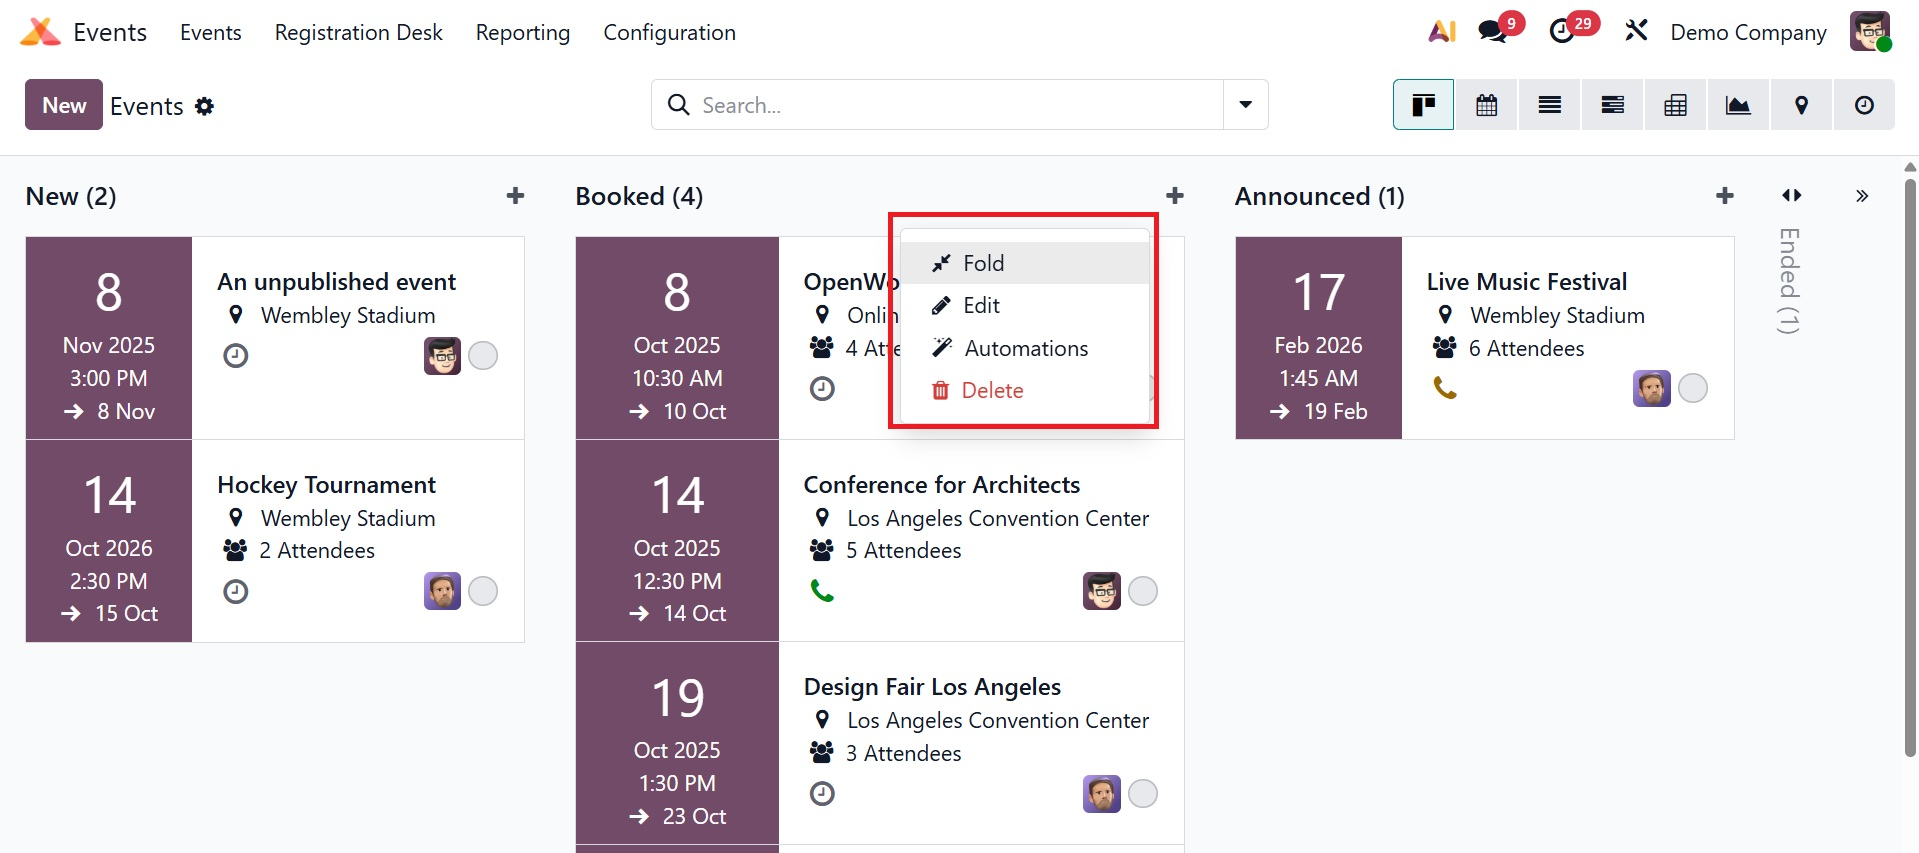Switch to graph view
This screenshot has width=1919, height=853.
pos(1738,105)
